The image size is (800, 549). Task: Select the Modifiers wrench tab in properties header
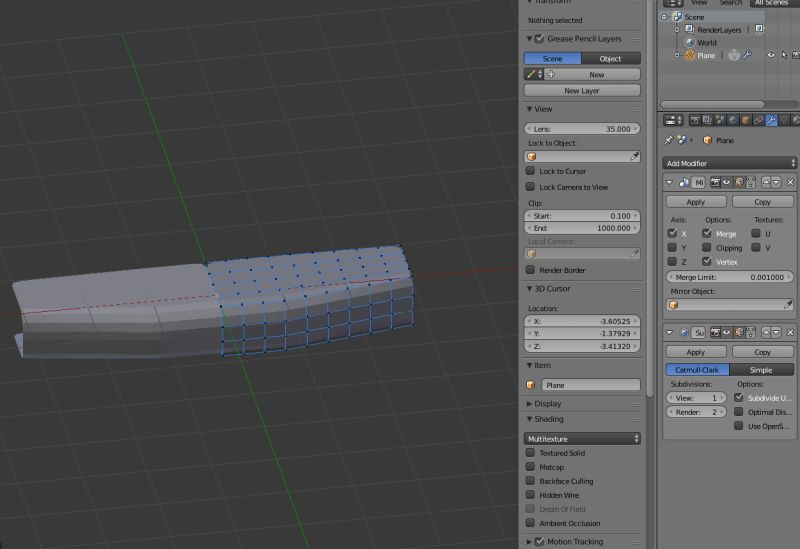(x=771, y=120)
